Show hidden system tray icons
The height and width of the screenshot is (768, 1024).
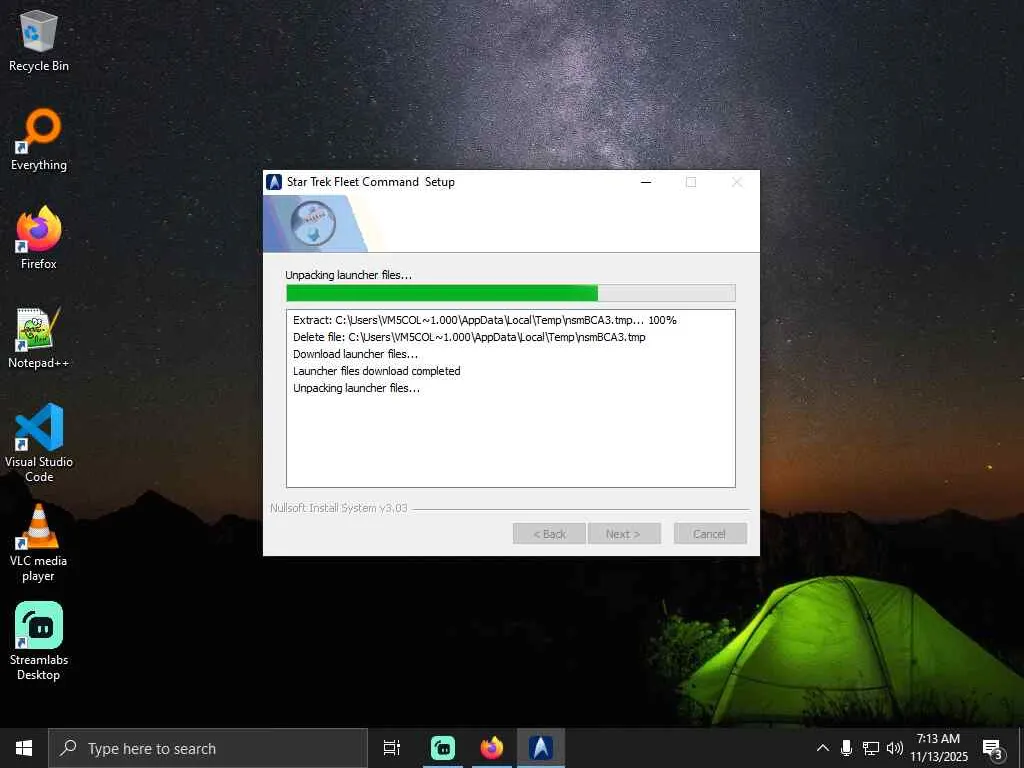click(823, 748)
